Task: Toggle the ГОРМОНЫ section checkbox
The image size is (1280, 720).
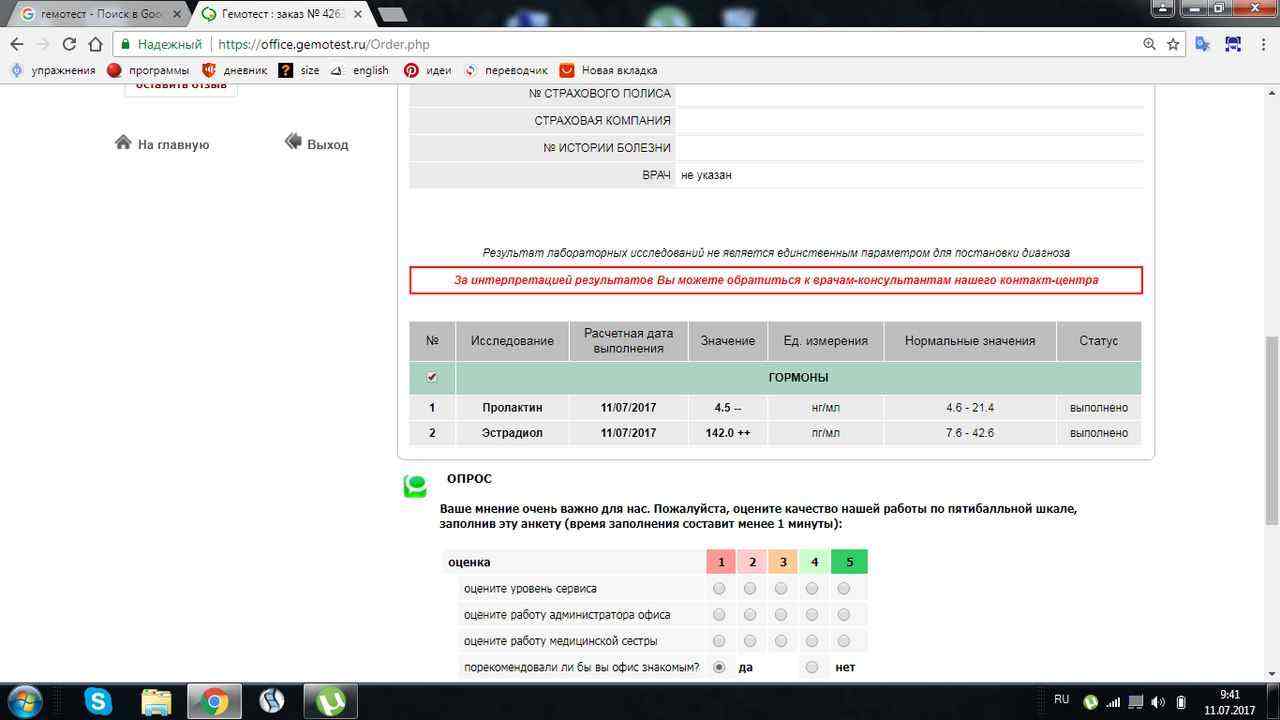Action: tap(432, 377)
